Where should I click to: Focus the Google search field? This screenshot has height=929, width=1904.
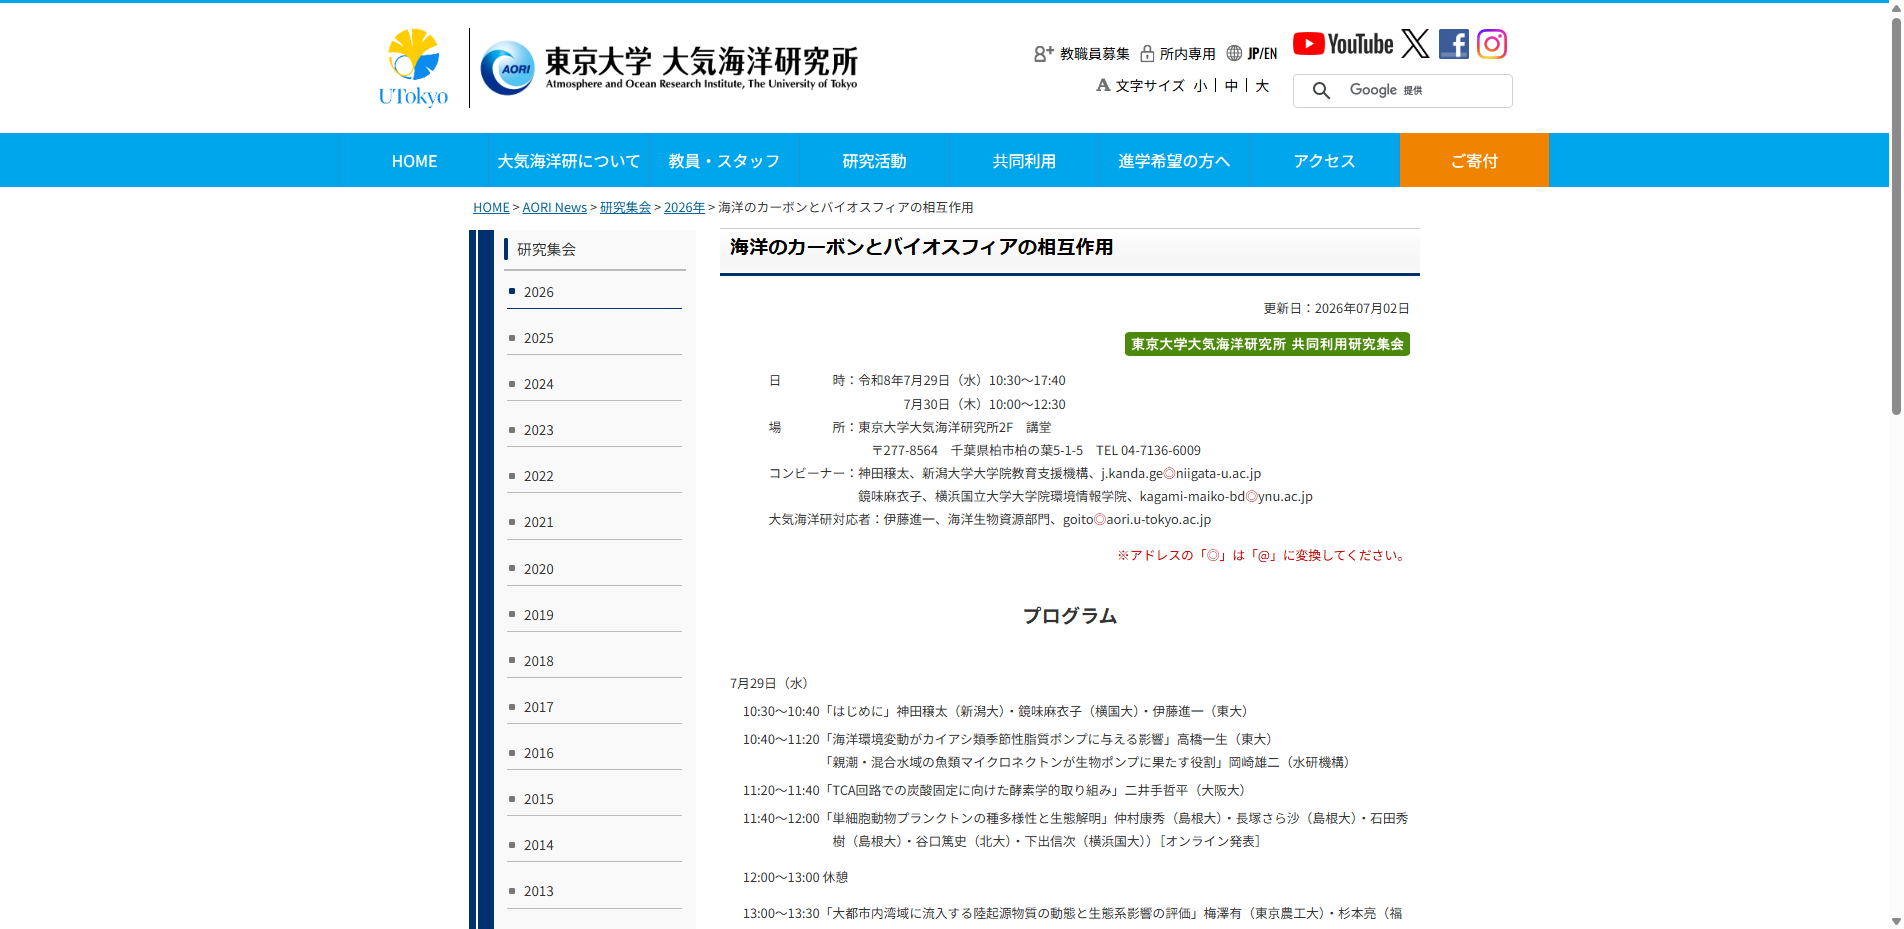point(1403,91)
